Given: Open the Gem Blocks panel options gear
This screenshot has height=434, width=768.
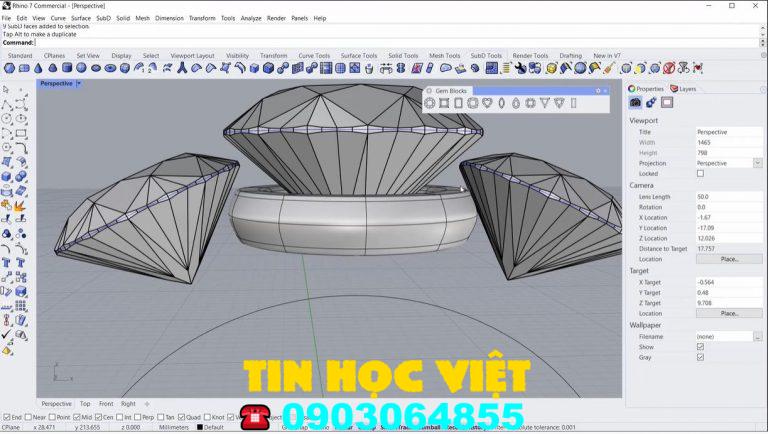Looking at the screenshot, I should click(x=598, y=90).
